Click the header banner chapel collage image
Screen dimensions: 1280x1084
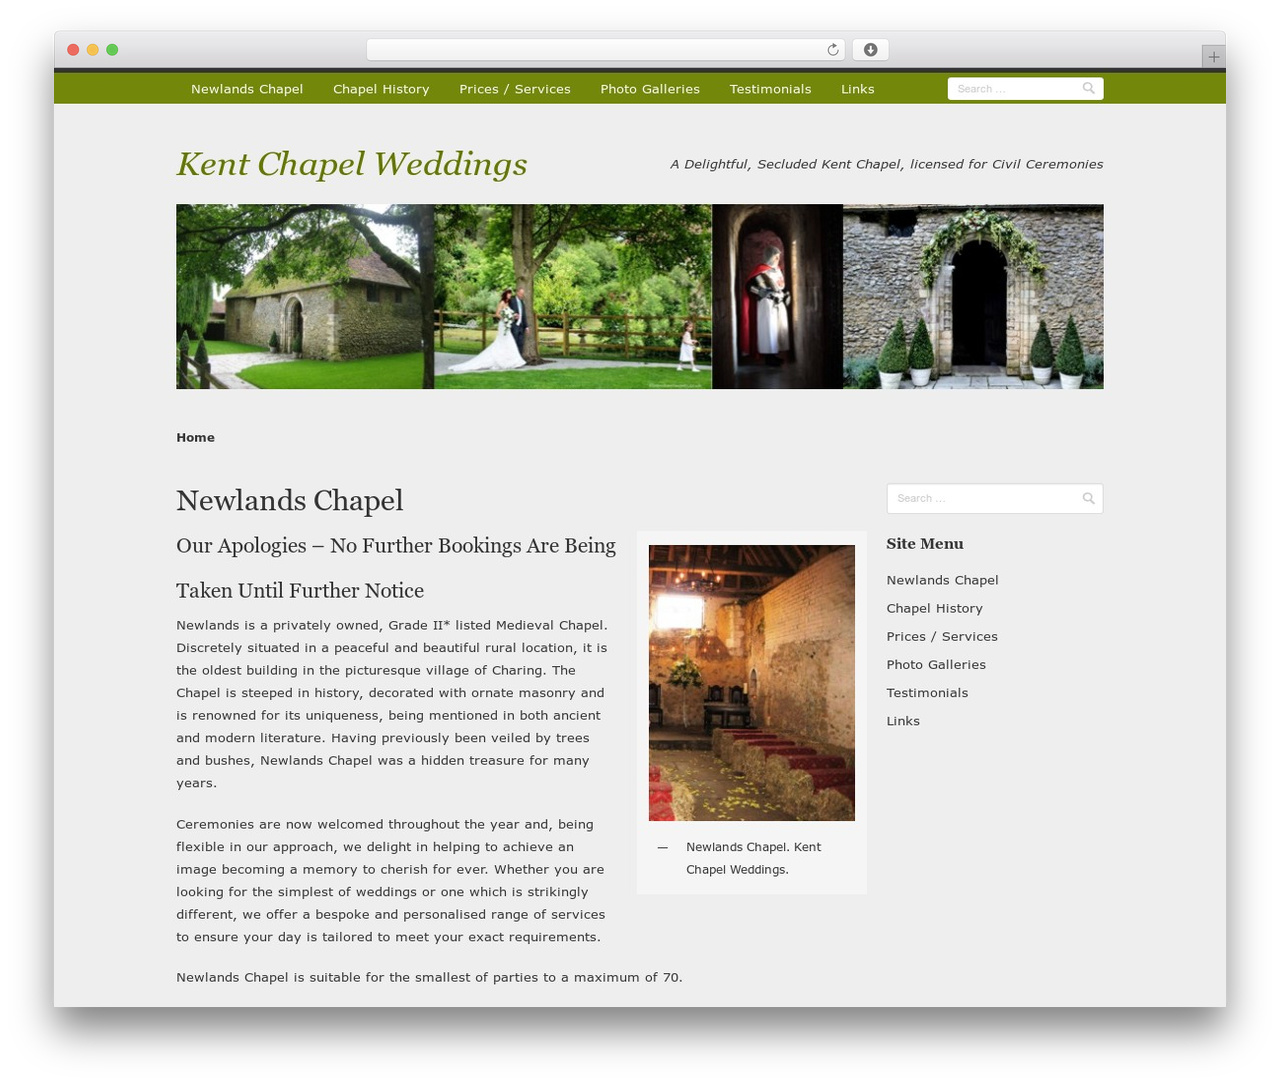click(640, 297)
